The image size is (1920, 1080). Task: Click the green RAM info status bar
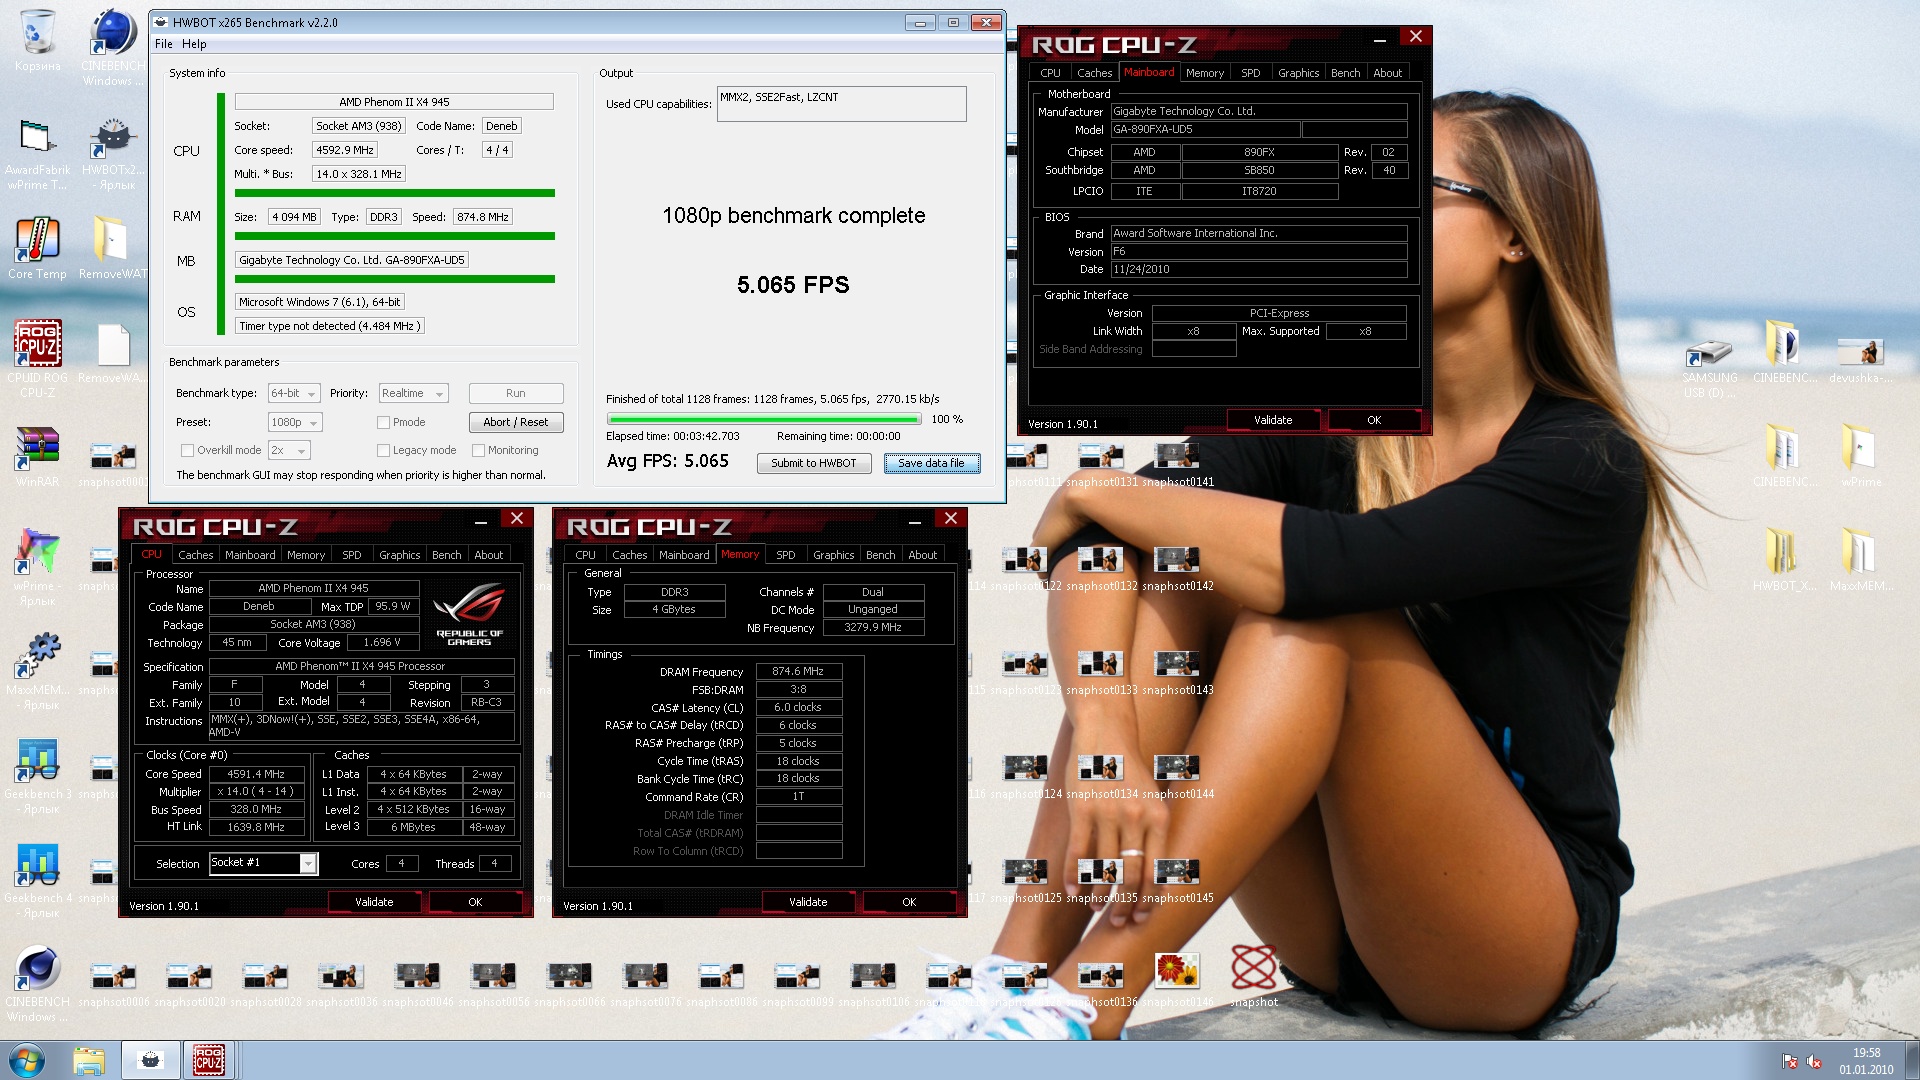click(394, 236)
